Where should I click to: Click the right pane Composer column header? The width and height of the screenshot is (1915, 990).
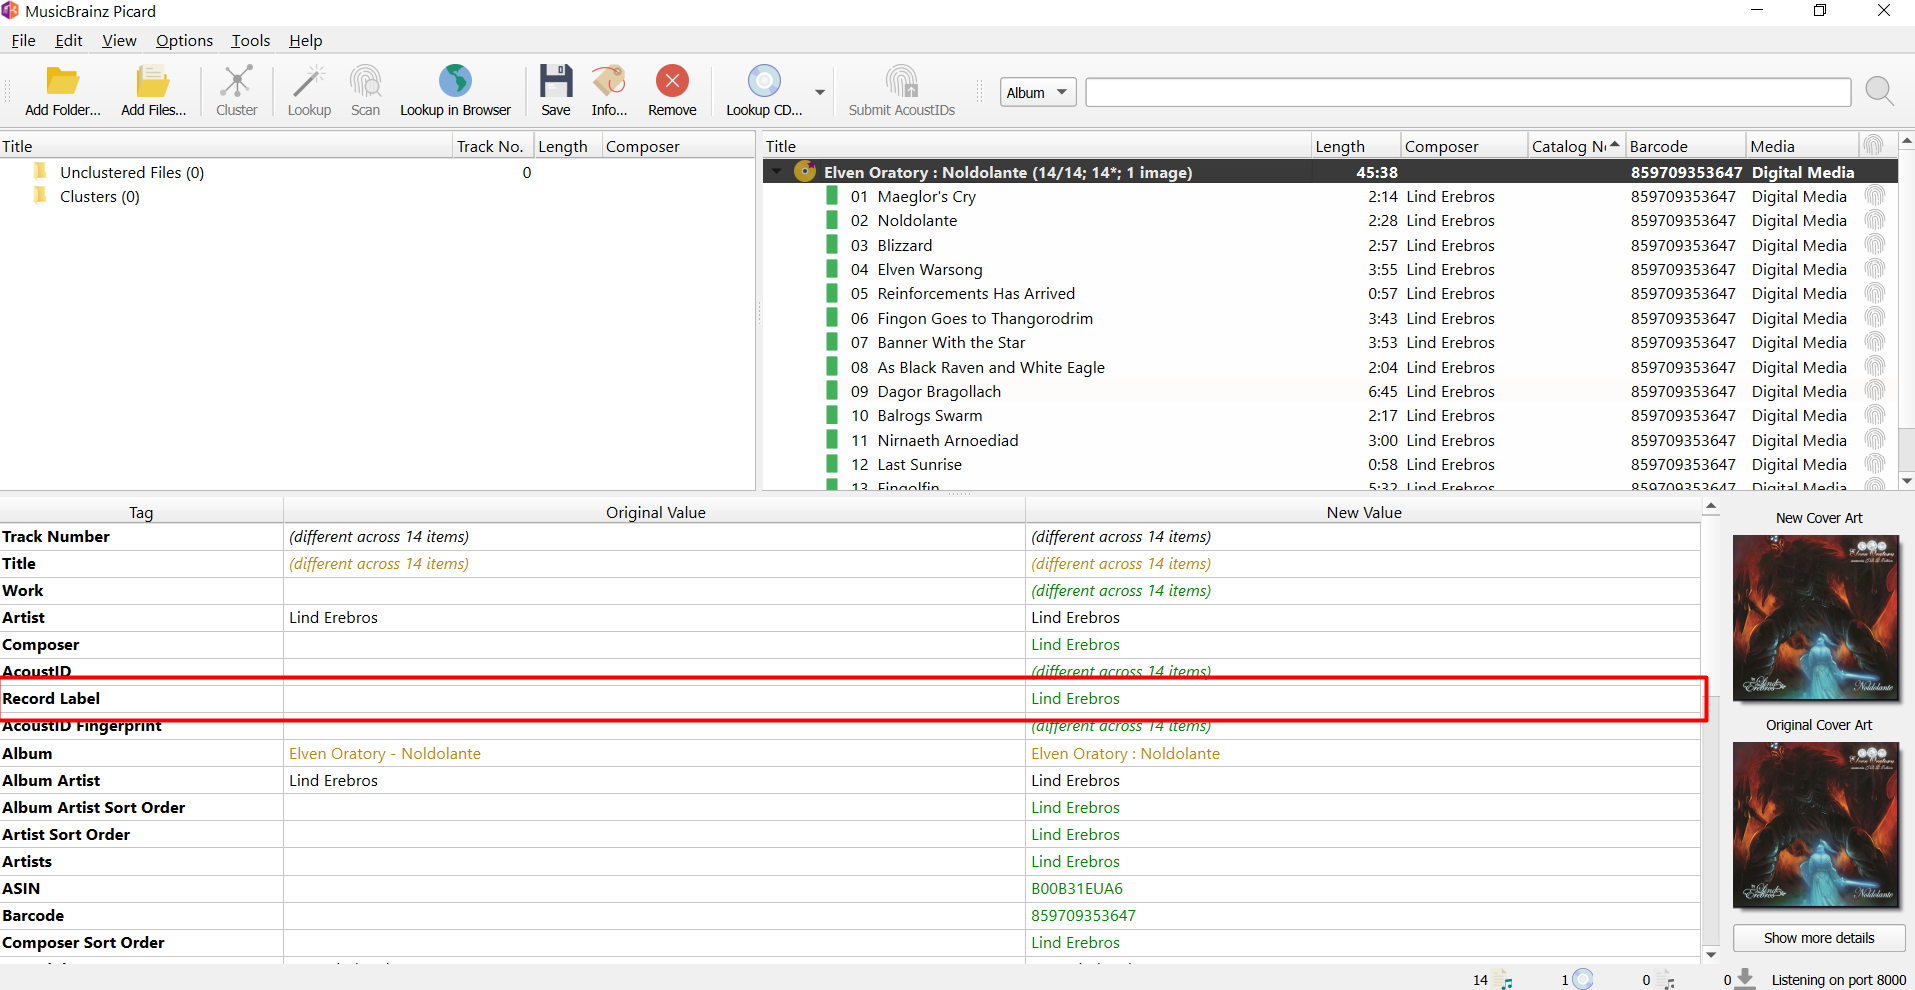(x=1463, y=146)
